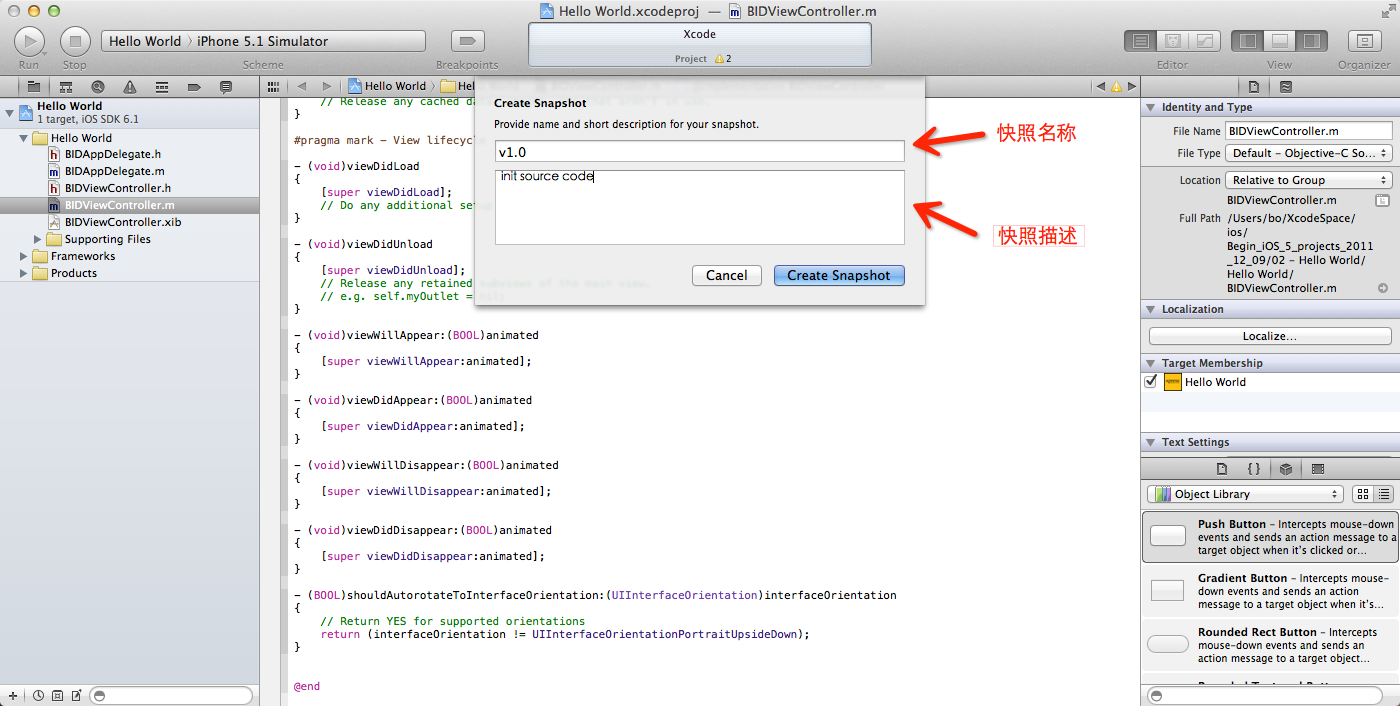Uncheck Hello World target membership
Image resolution: width=1400 pixels, height=706 pixels.
1151,382
